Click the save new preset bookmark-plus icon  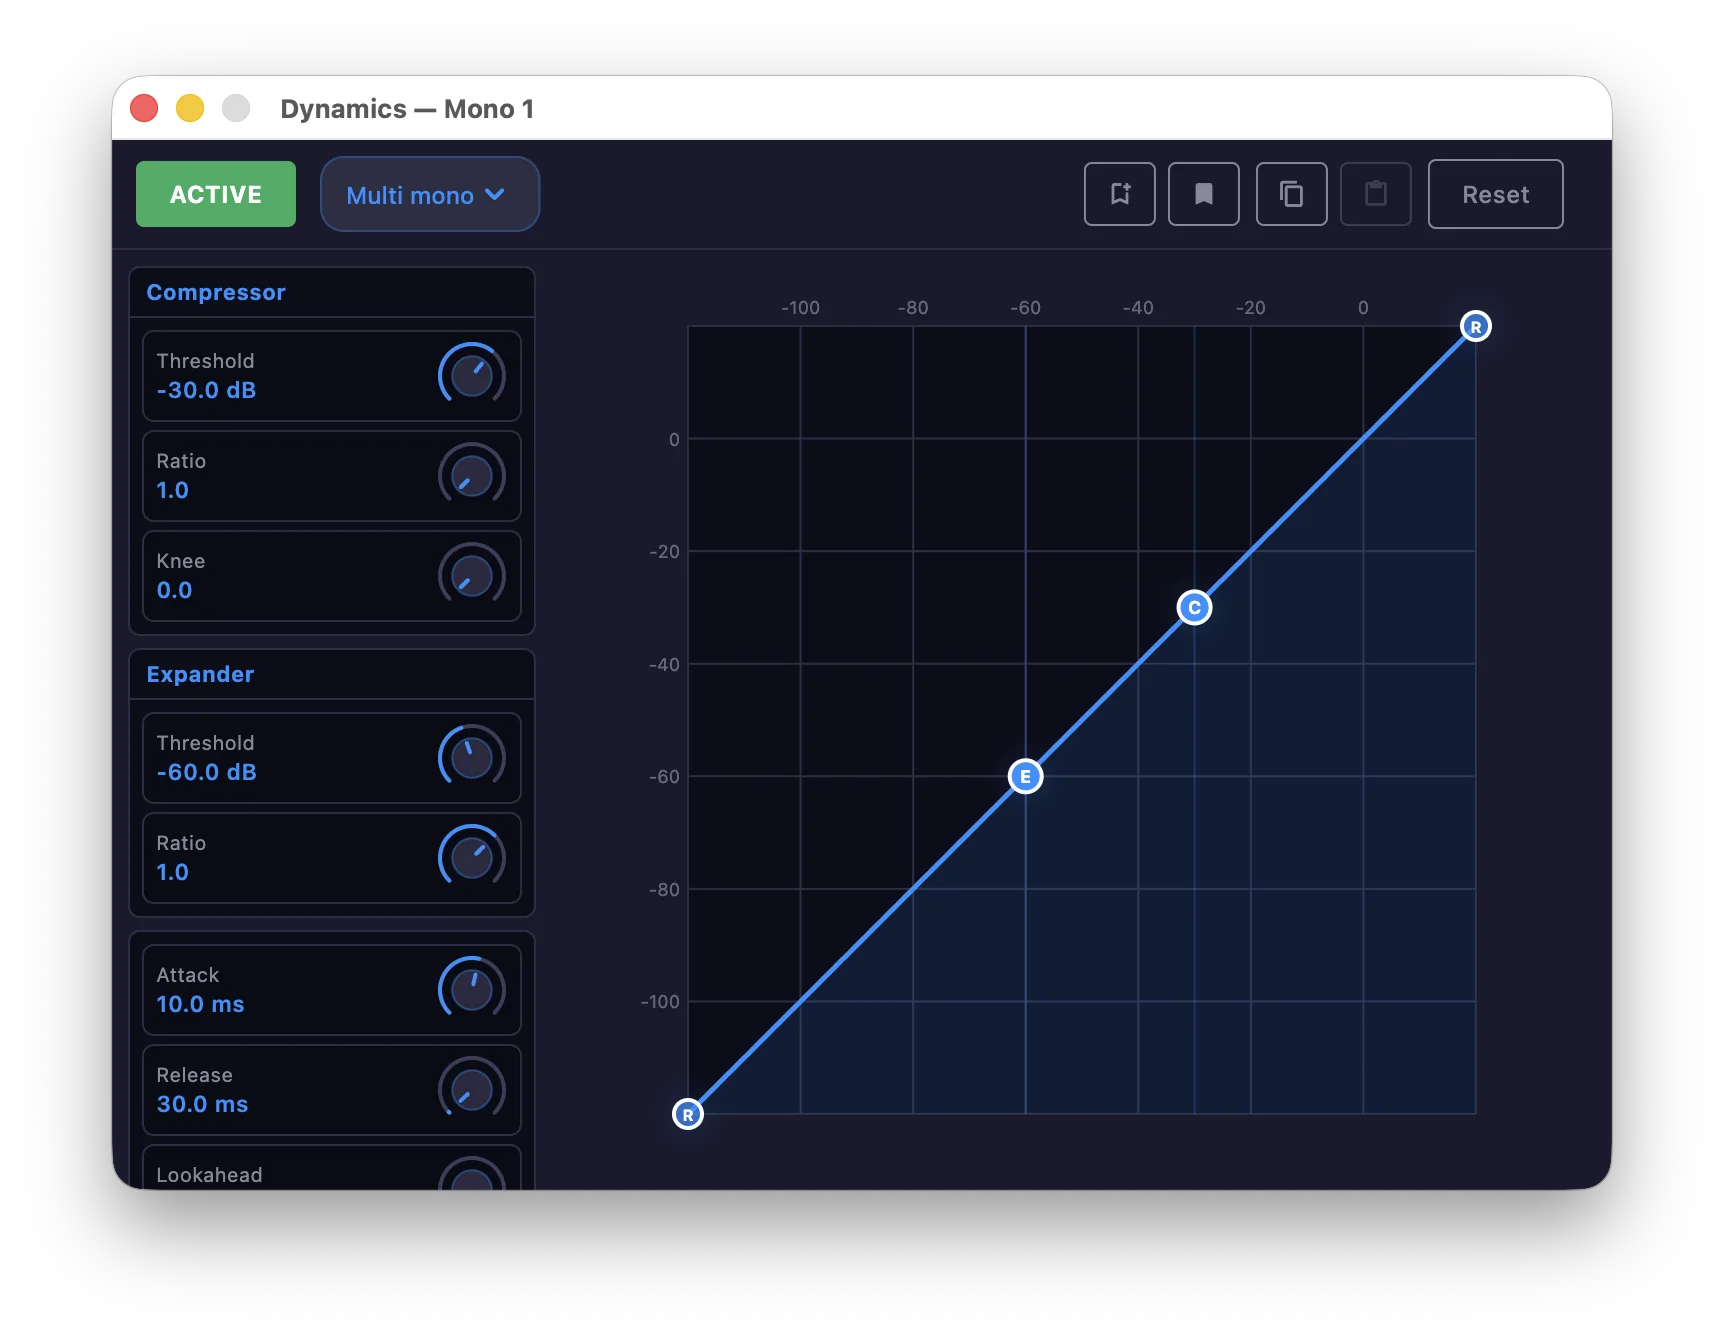[x=1120, y=194]
